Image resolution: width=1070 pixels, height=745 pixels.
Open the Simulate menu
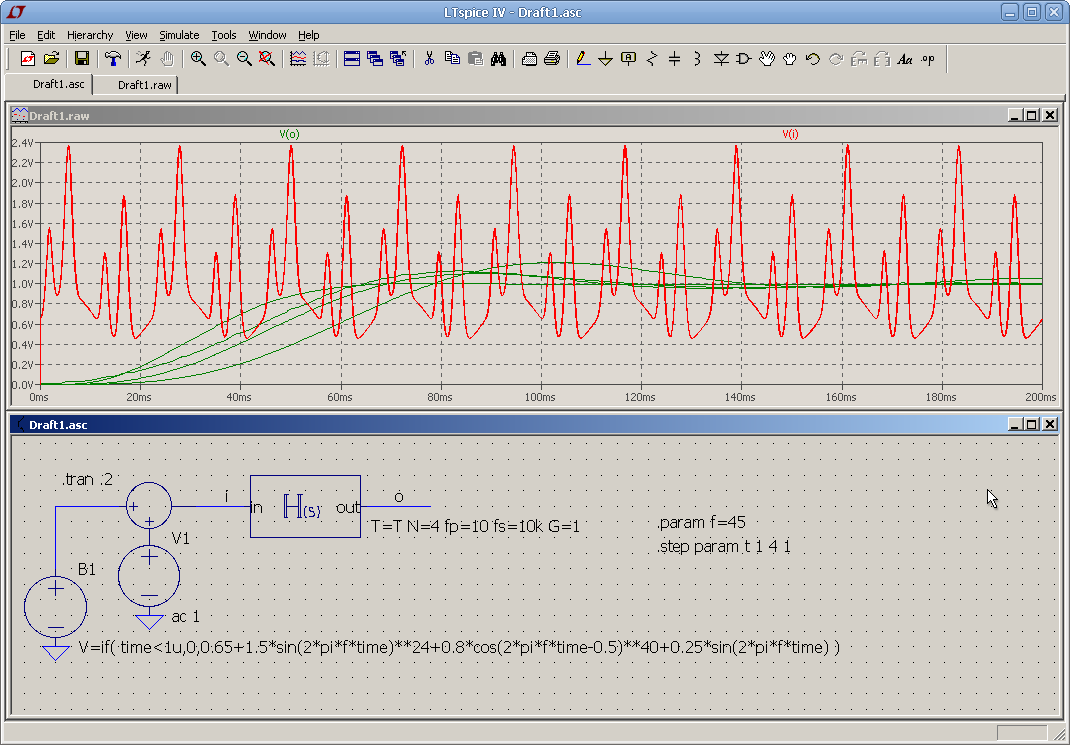(x=179, y=35)
